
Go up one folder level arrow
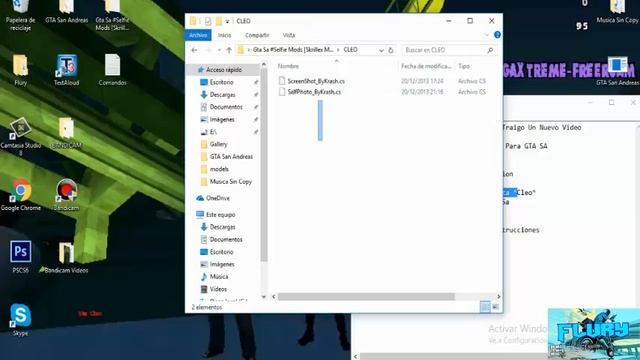tap(229, 50)
